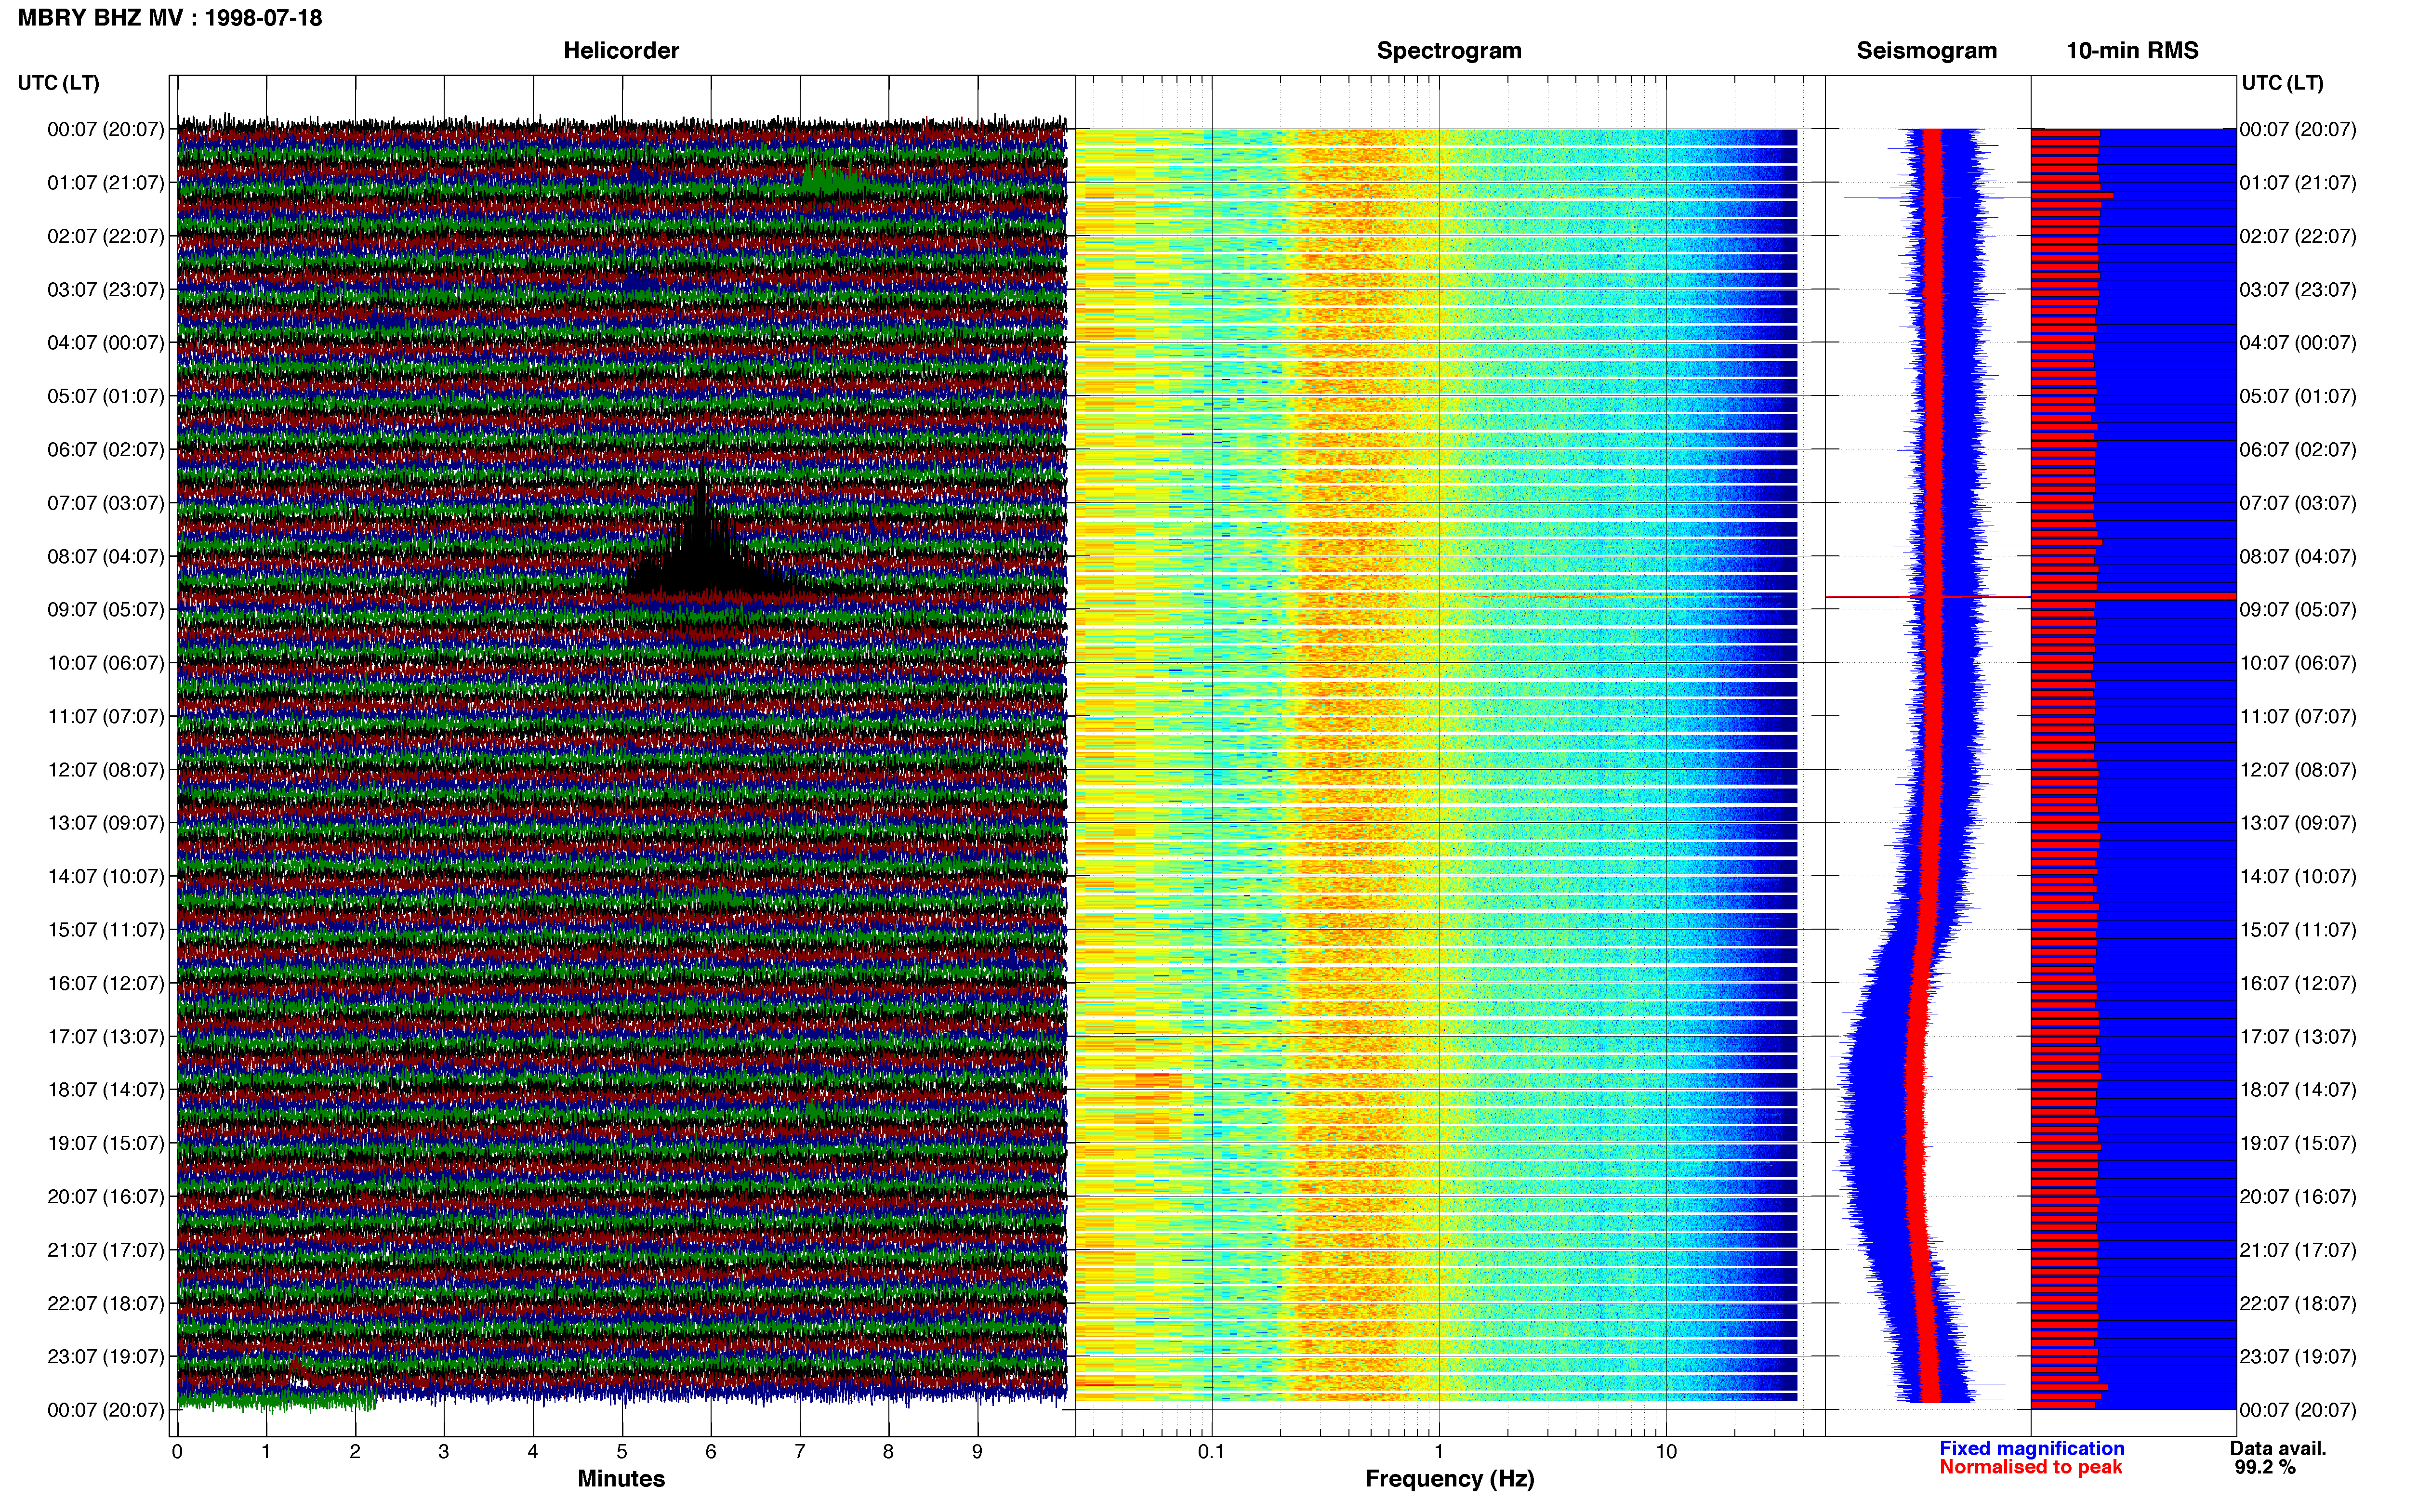Click '20:07 (16:07)' label beside 10-min RMS
This screenshot has height=1512, width=2418.
pyautogui.click(x=2298, y=1196)
